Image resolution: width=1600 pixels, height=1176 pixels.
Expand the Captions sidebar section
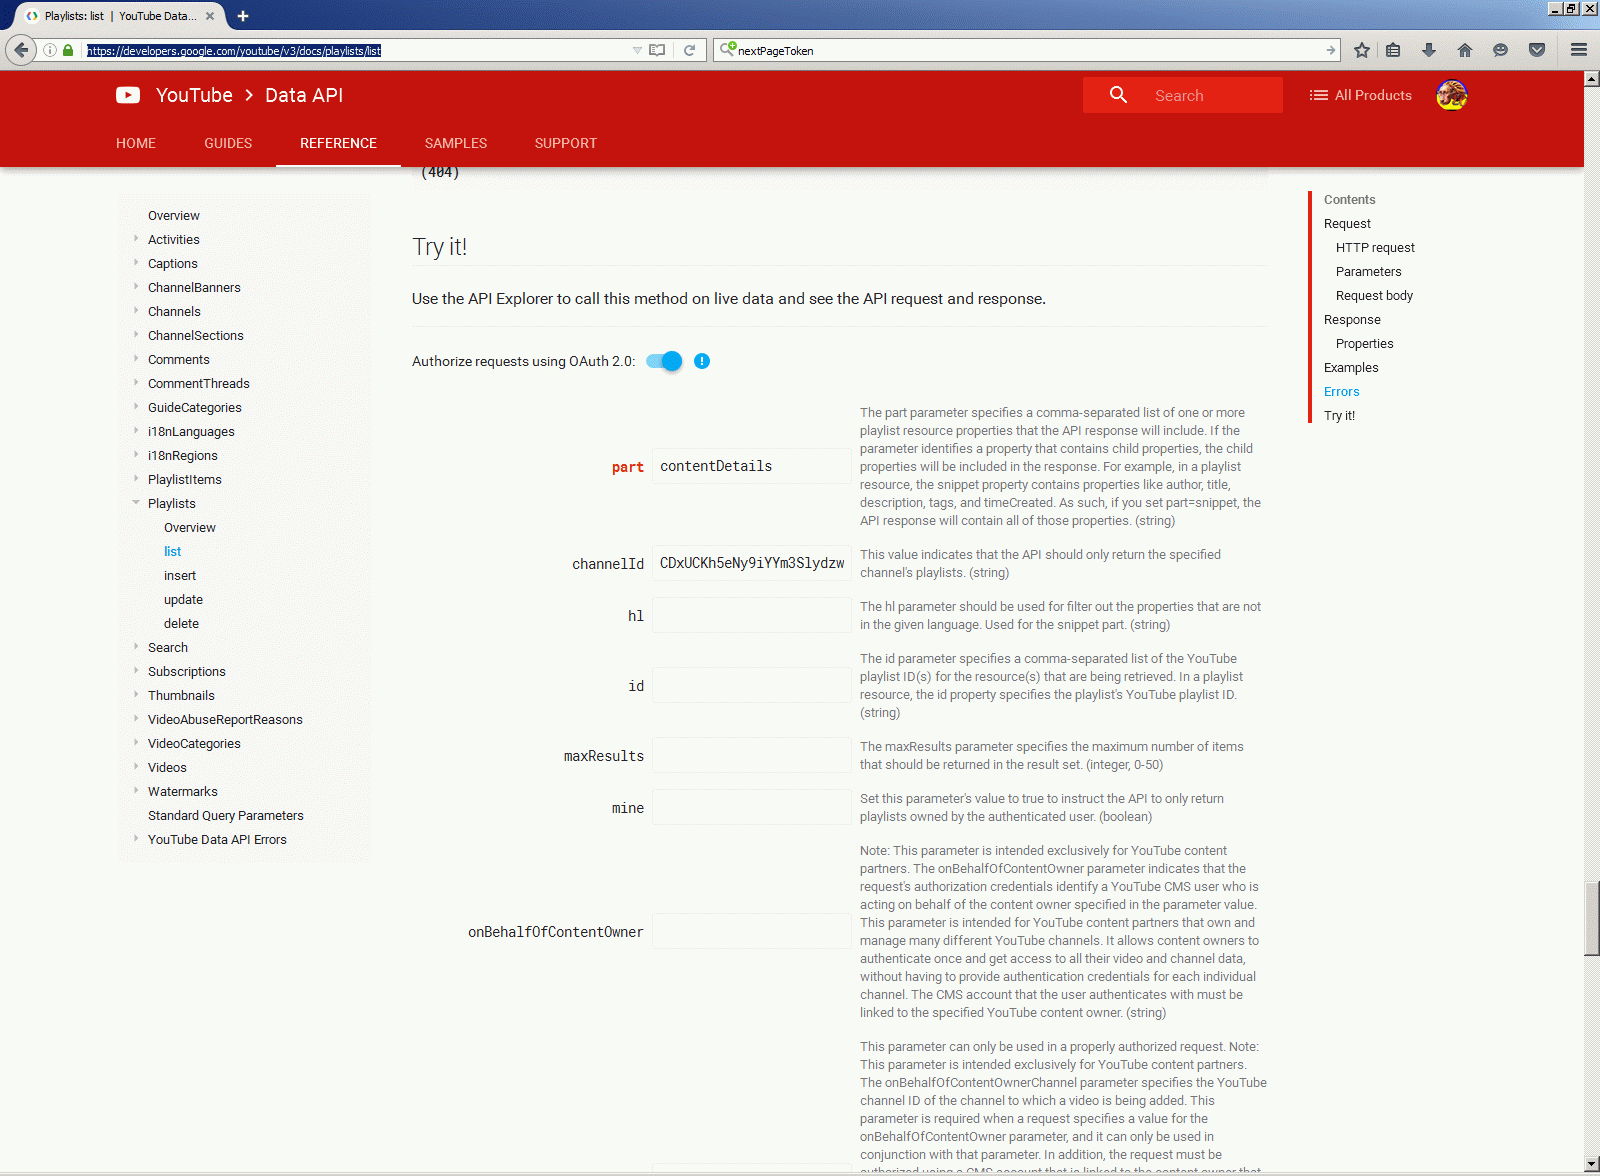click(136, 263)
